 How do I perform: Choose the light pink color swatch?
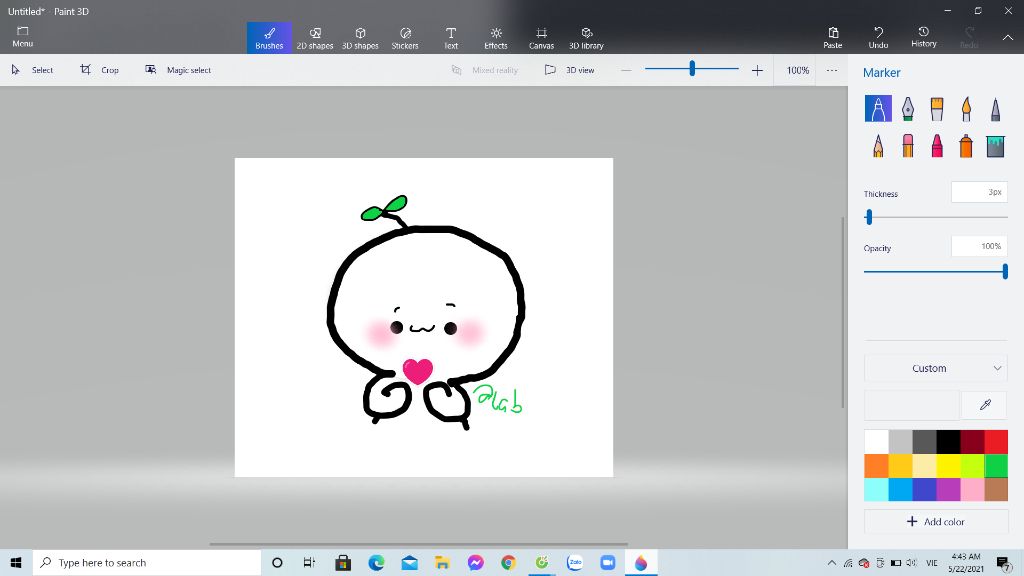tap(972, 489)
